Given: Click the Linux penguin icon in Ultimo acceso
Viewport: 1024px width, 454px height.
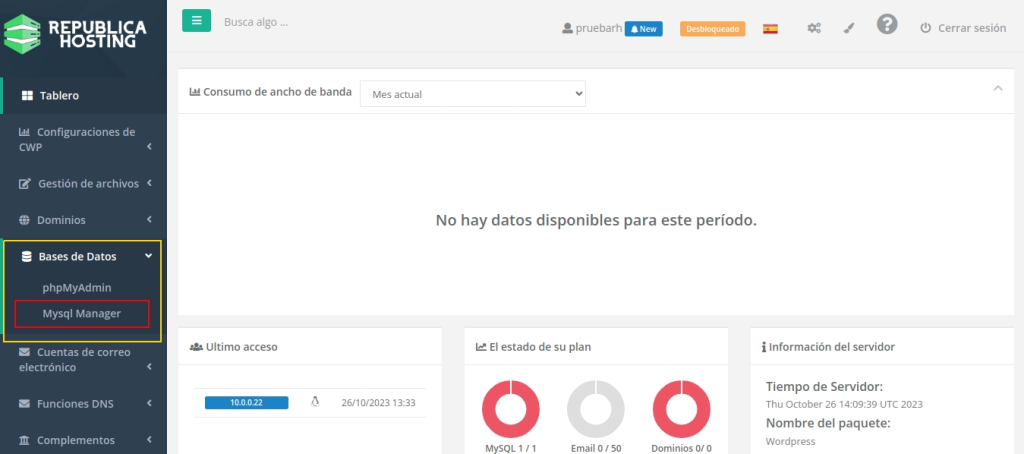Looking at the screenshot, I should [315, 403].
